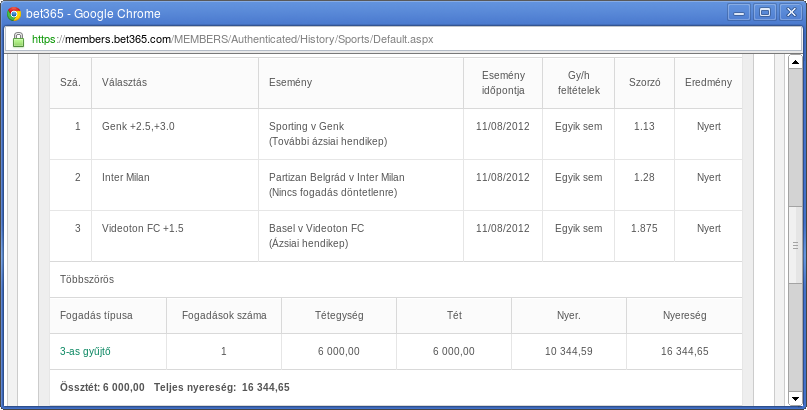Click the 16 344,65 Nyereség table cell
The image size is (807, 410).
point(685,351)
